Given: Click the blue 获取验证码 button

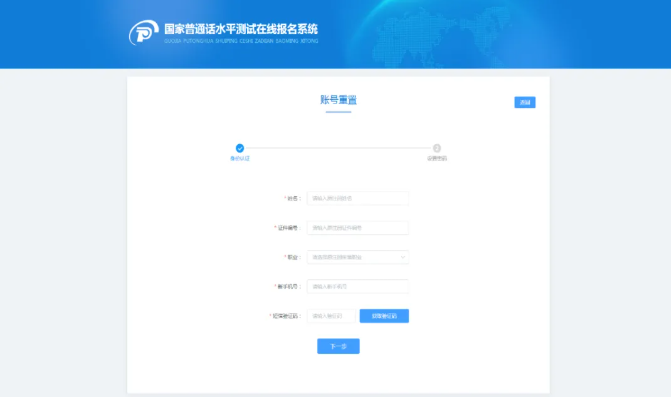Looking at the screenshot, I should point(384,316).
